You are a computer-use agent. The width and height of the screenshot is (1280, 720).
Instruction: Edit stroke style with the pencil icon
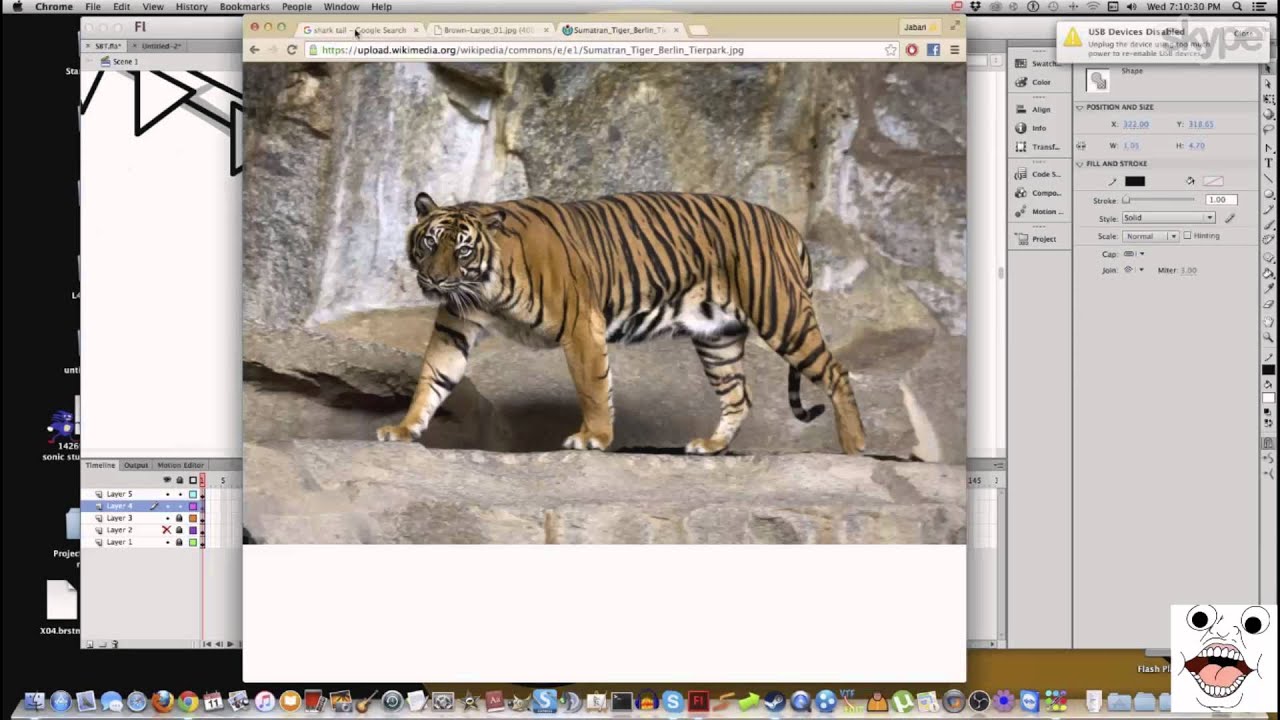(1230, 218)
